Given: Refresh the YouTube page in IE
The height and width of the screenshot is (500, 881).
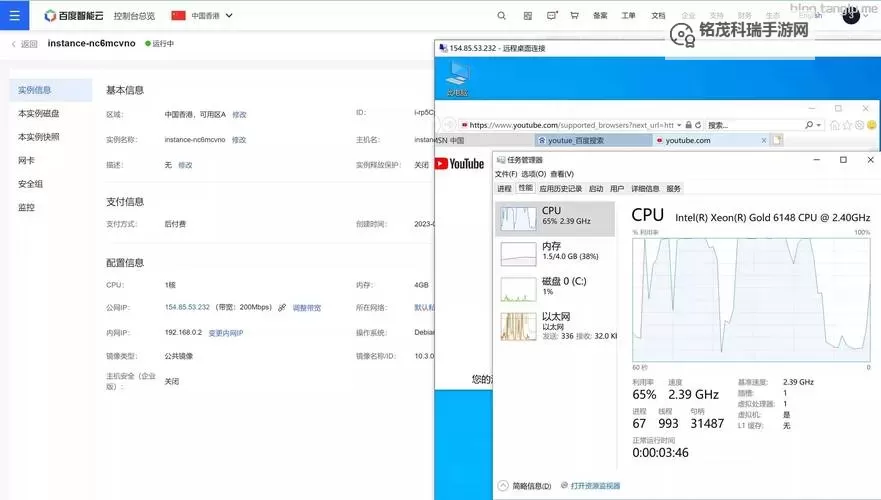Looking at the screenshot, I should point(698,125).
